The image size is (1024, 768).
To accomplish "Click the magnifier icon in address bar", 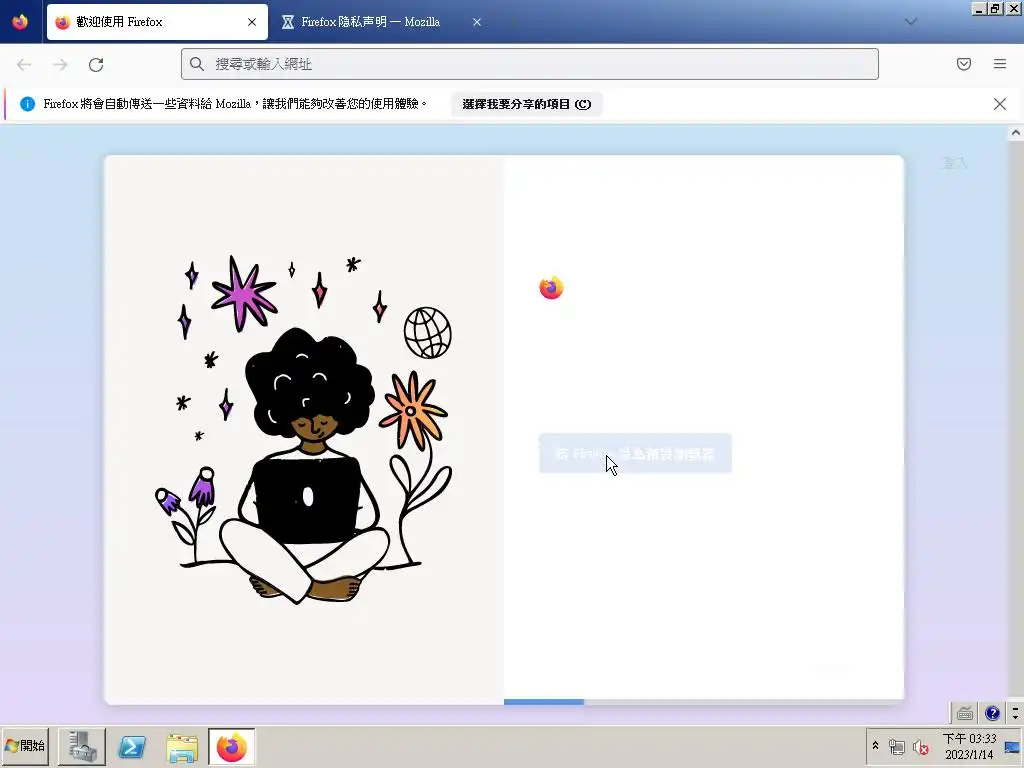I will (x=197, y=64).
